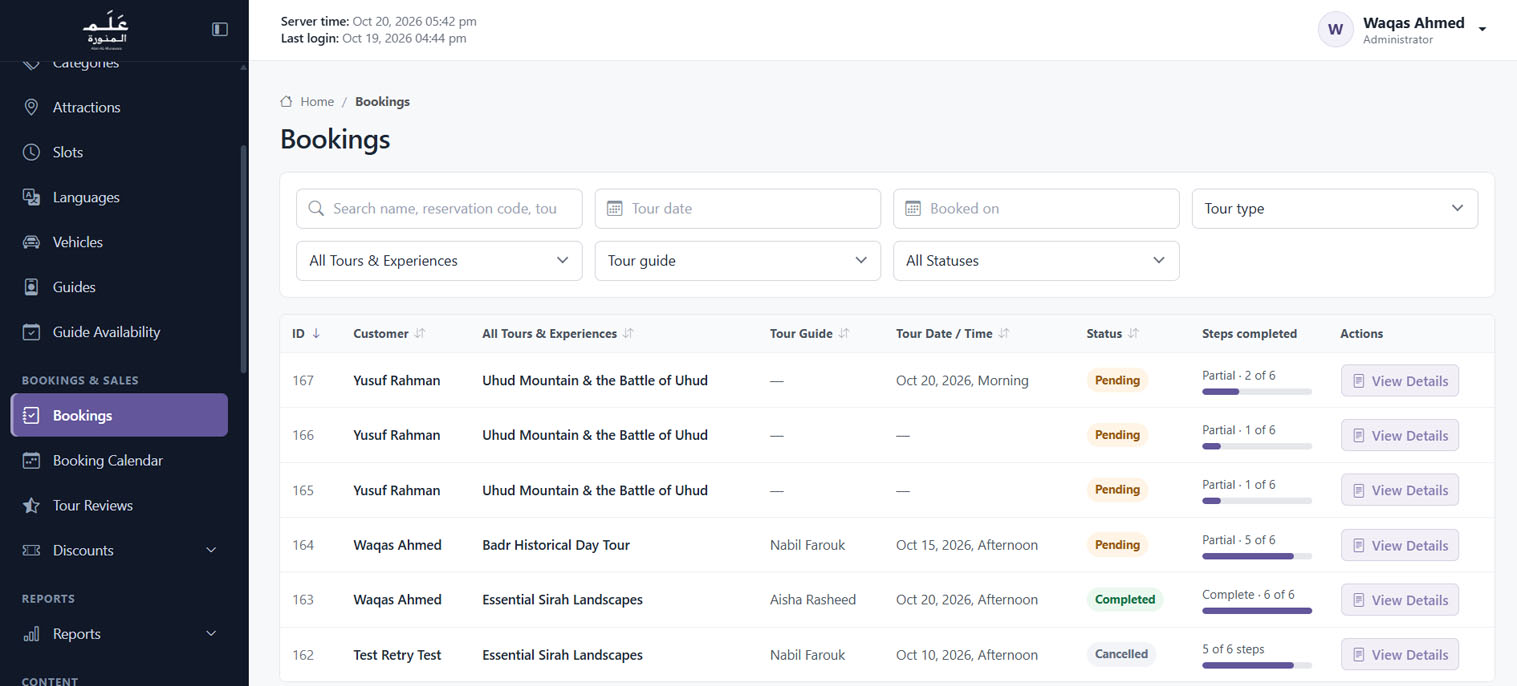View Details for booking 167
The image size is (1517, 686).
(1399, 381)
